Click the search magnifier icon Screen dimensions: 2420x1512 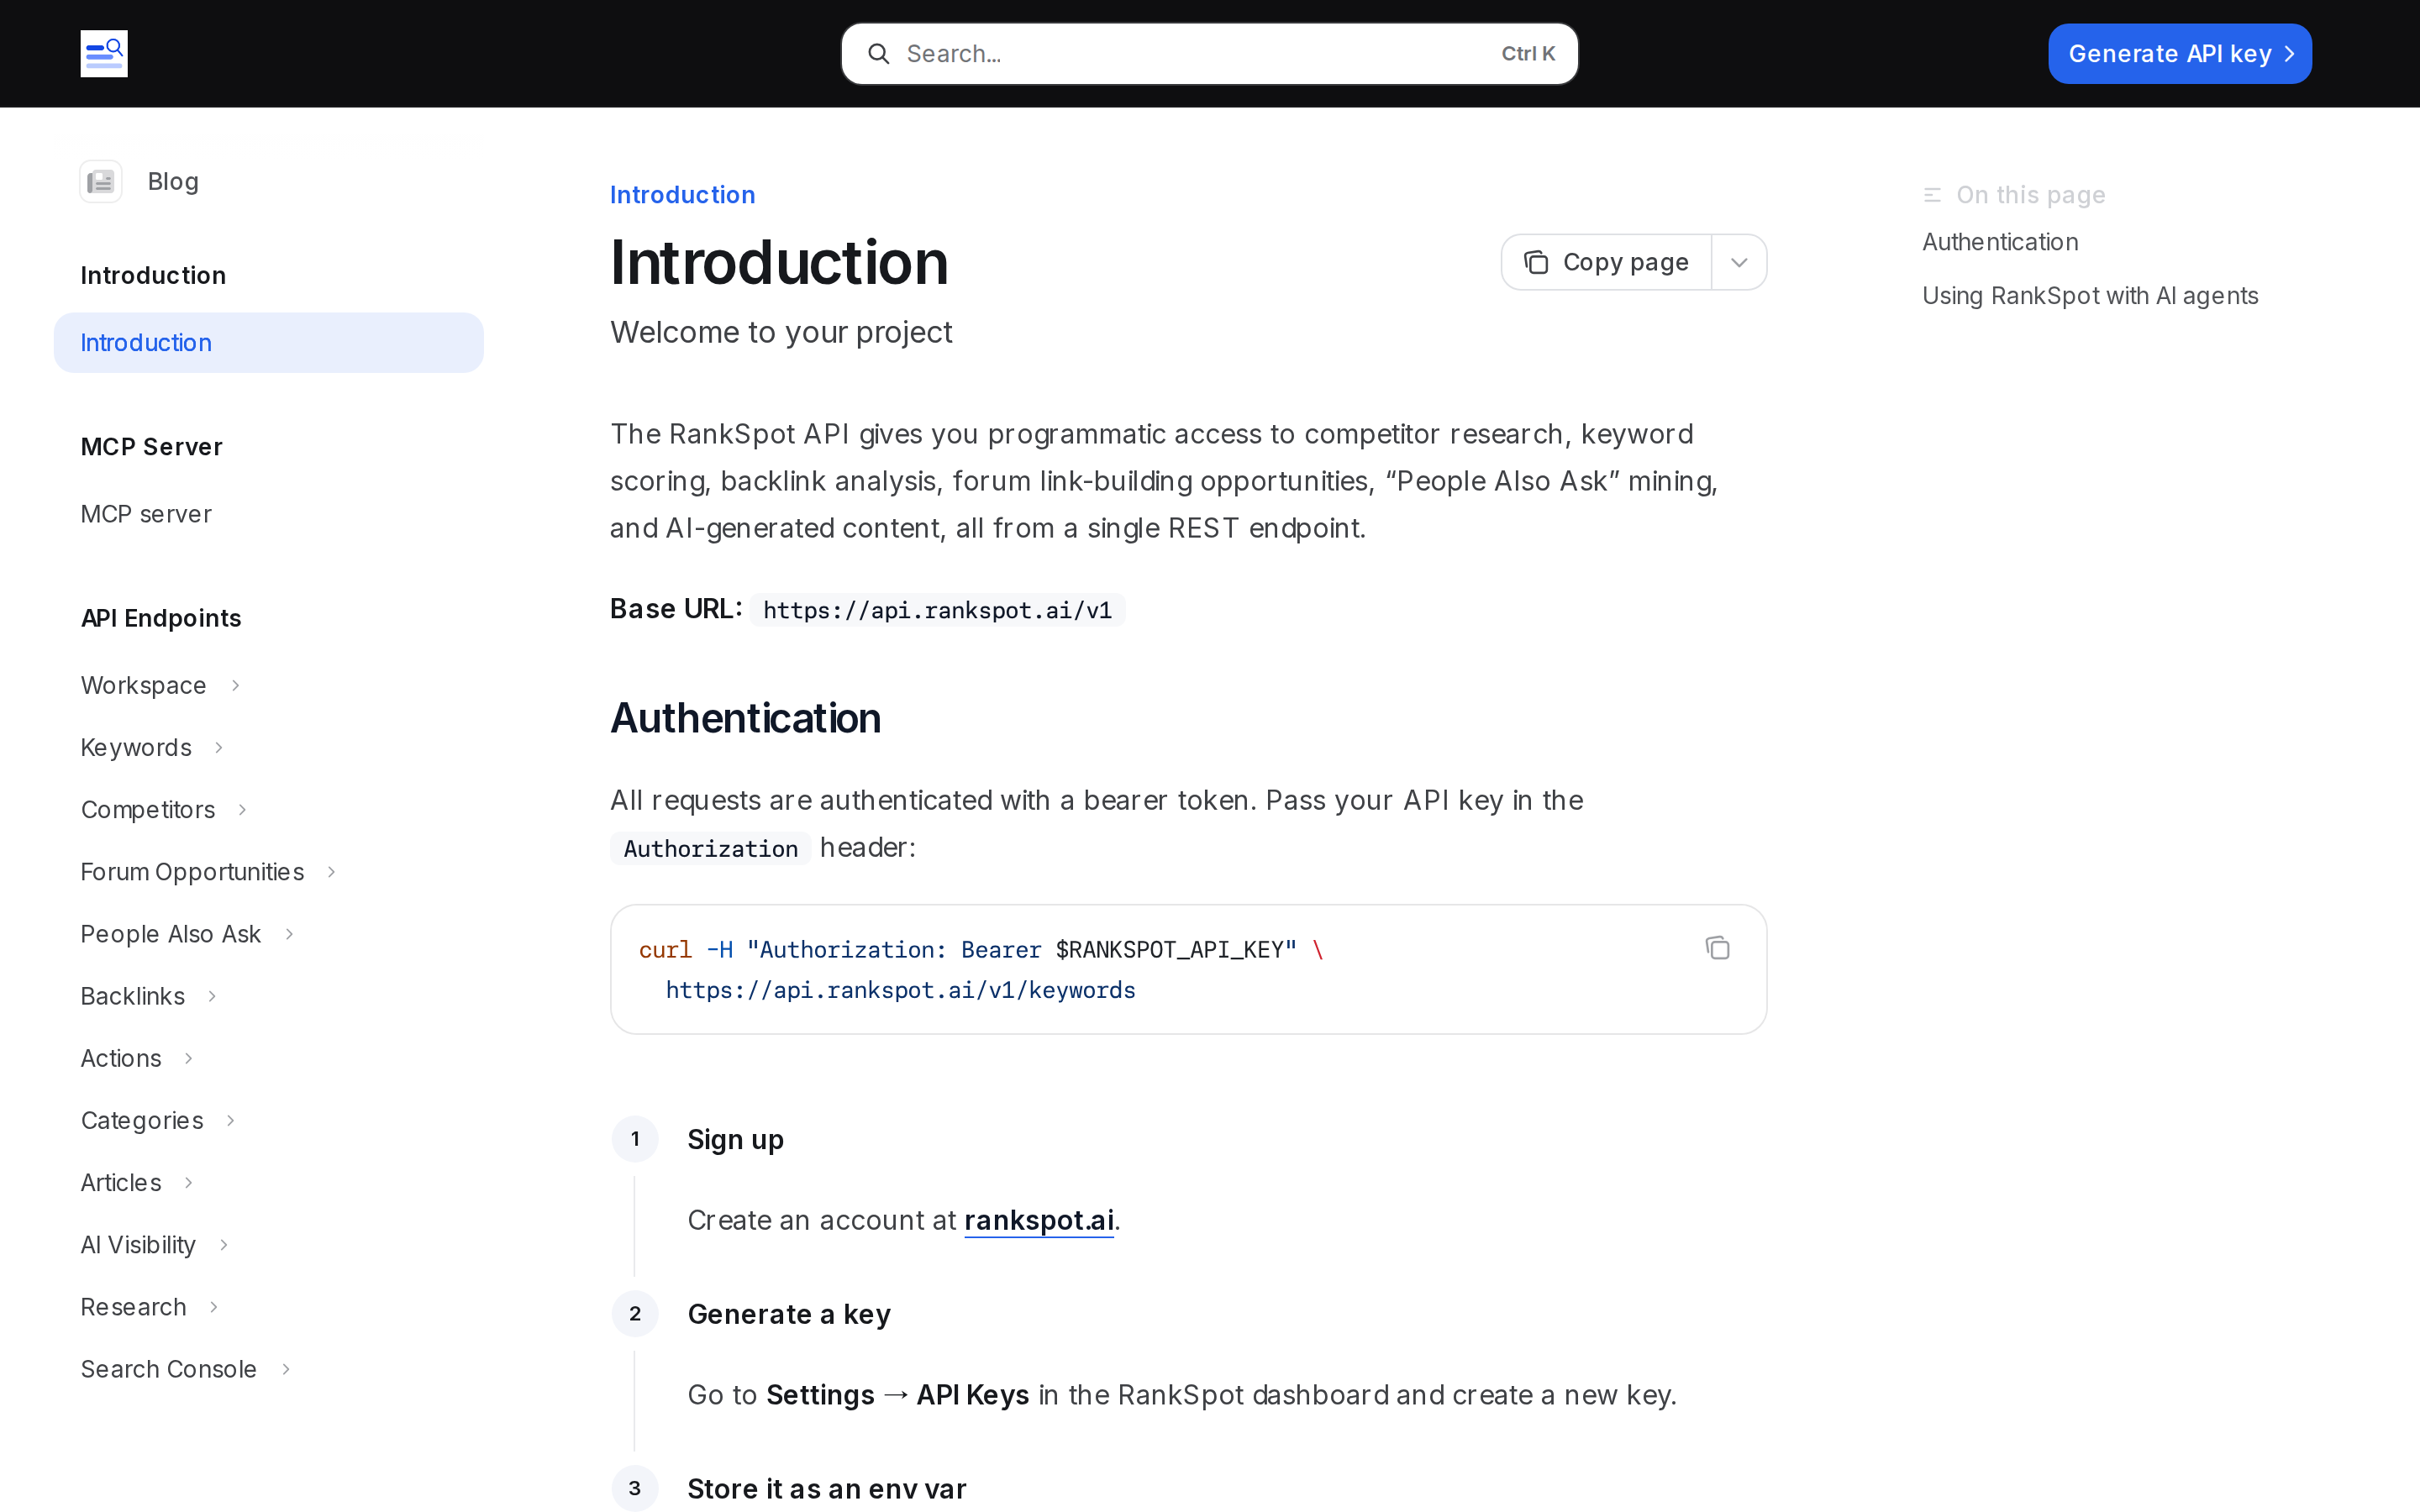pyautogui.click(x=878, y=54)
